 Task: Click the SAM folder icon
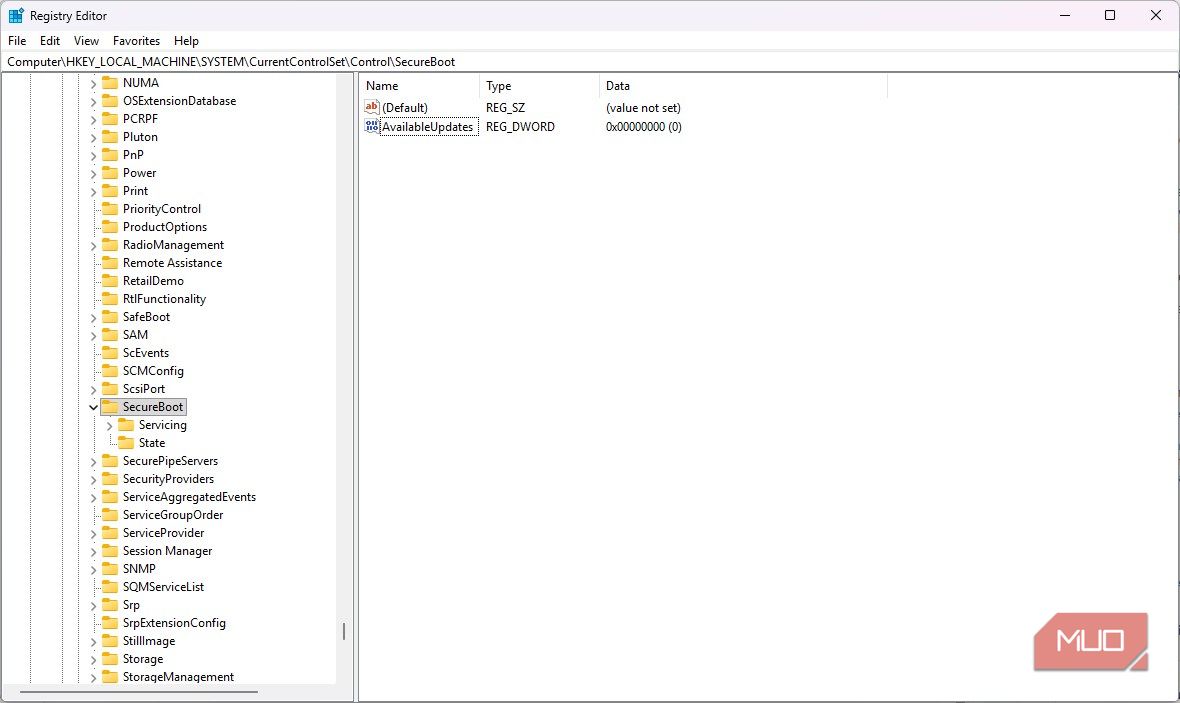[110, 335]
